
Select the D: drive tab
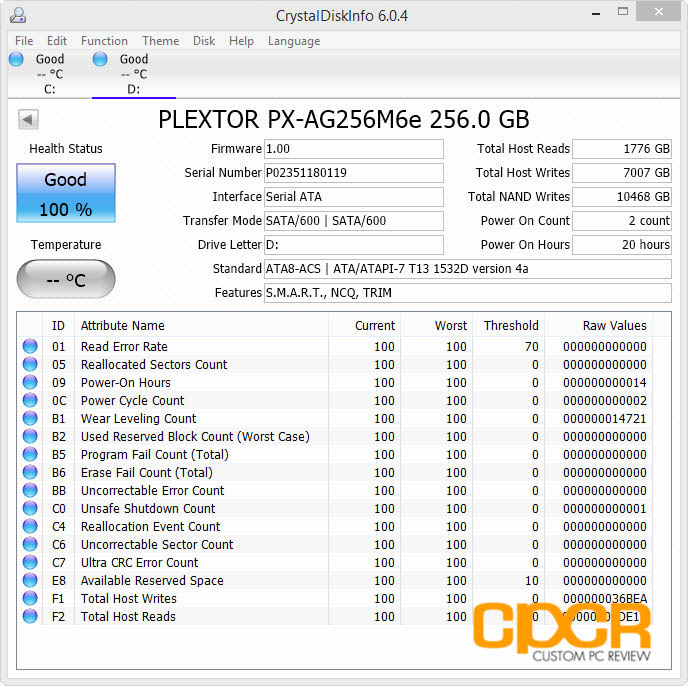click(134, 74)
